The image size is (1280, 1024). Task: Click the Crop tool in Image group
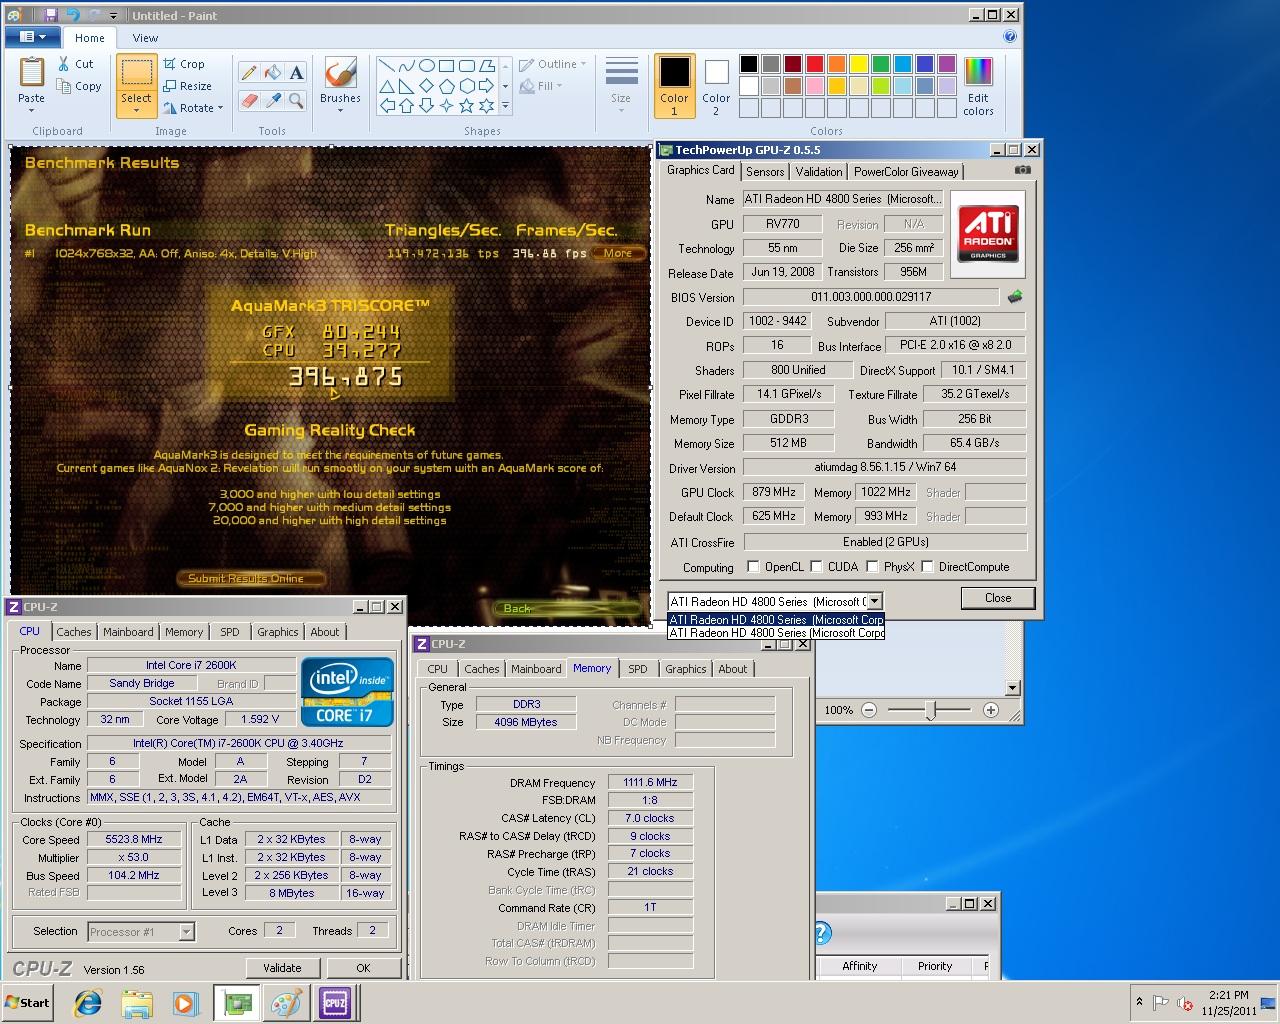point(184,64)
